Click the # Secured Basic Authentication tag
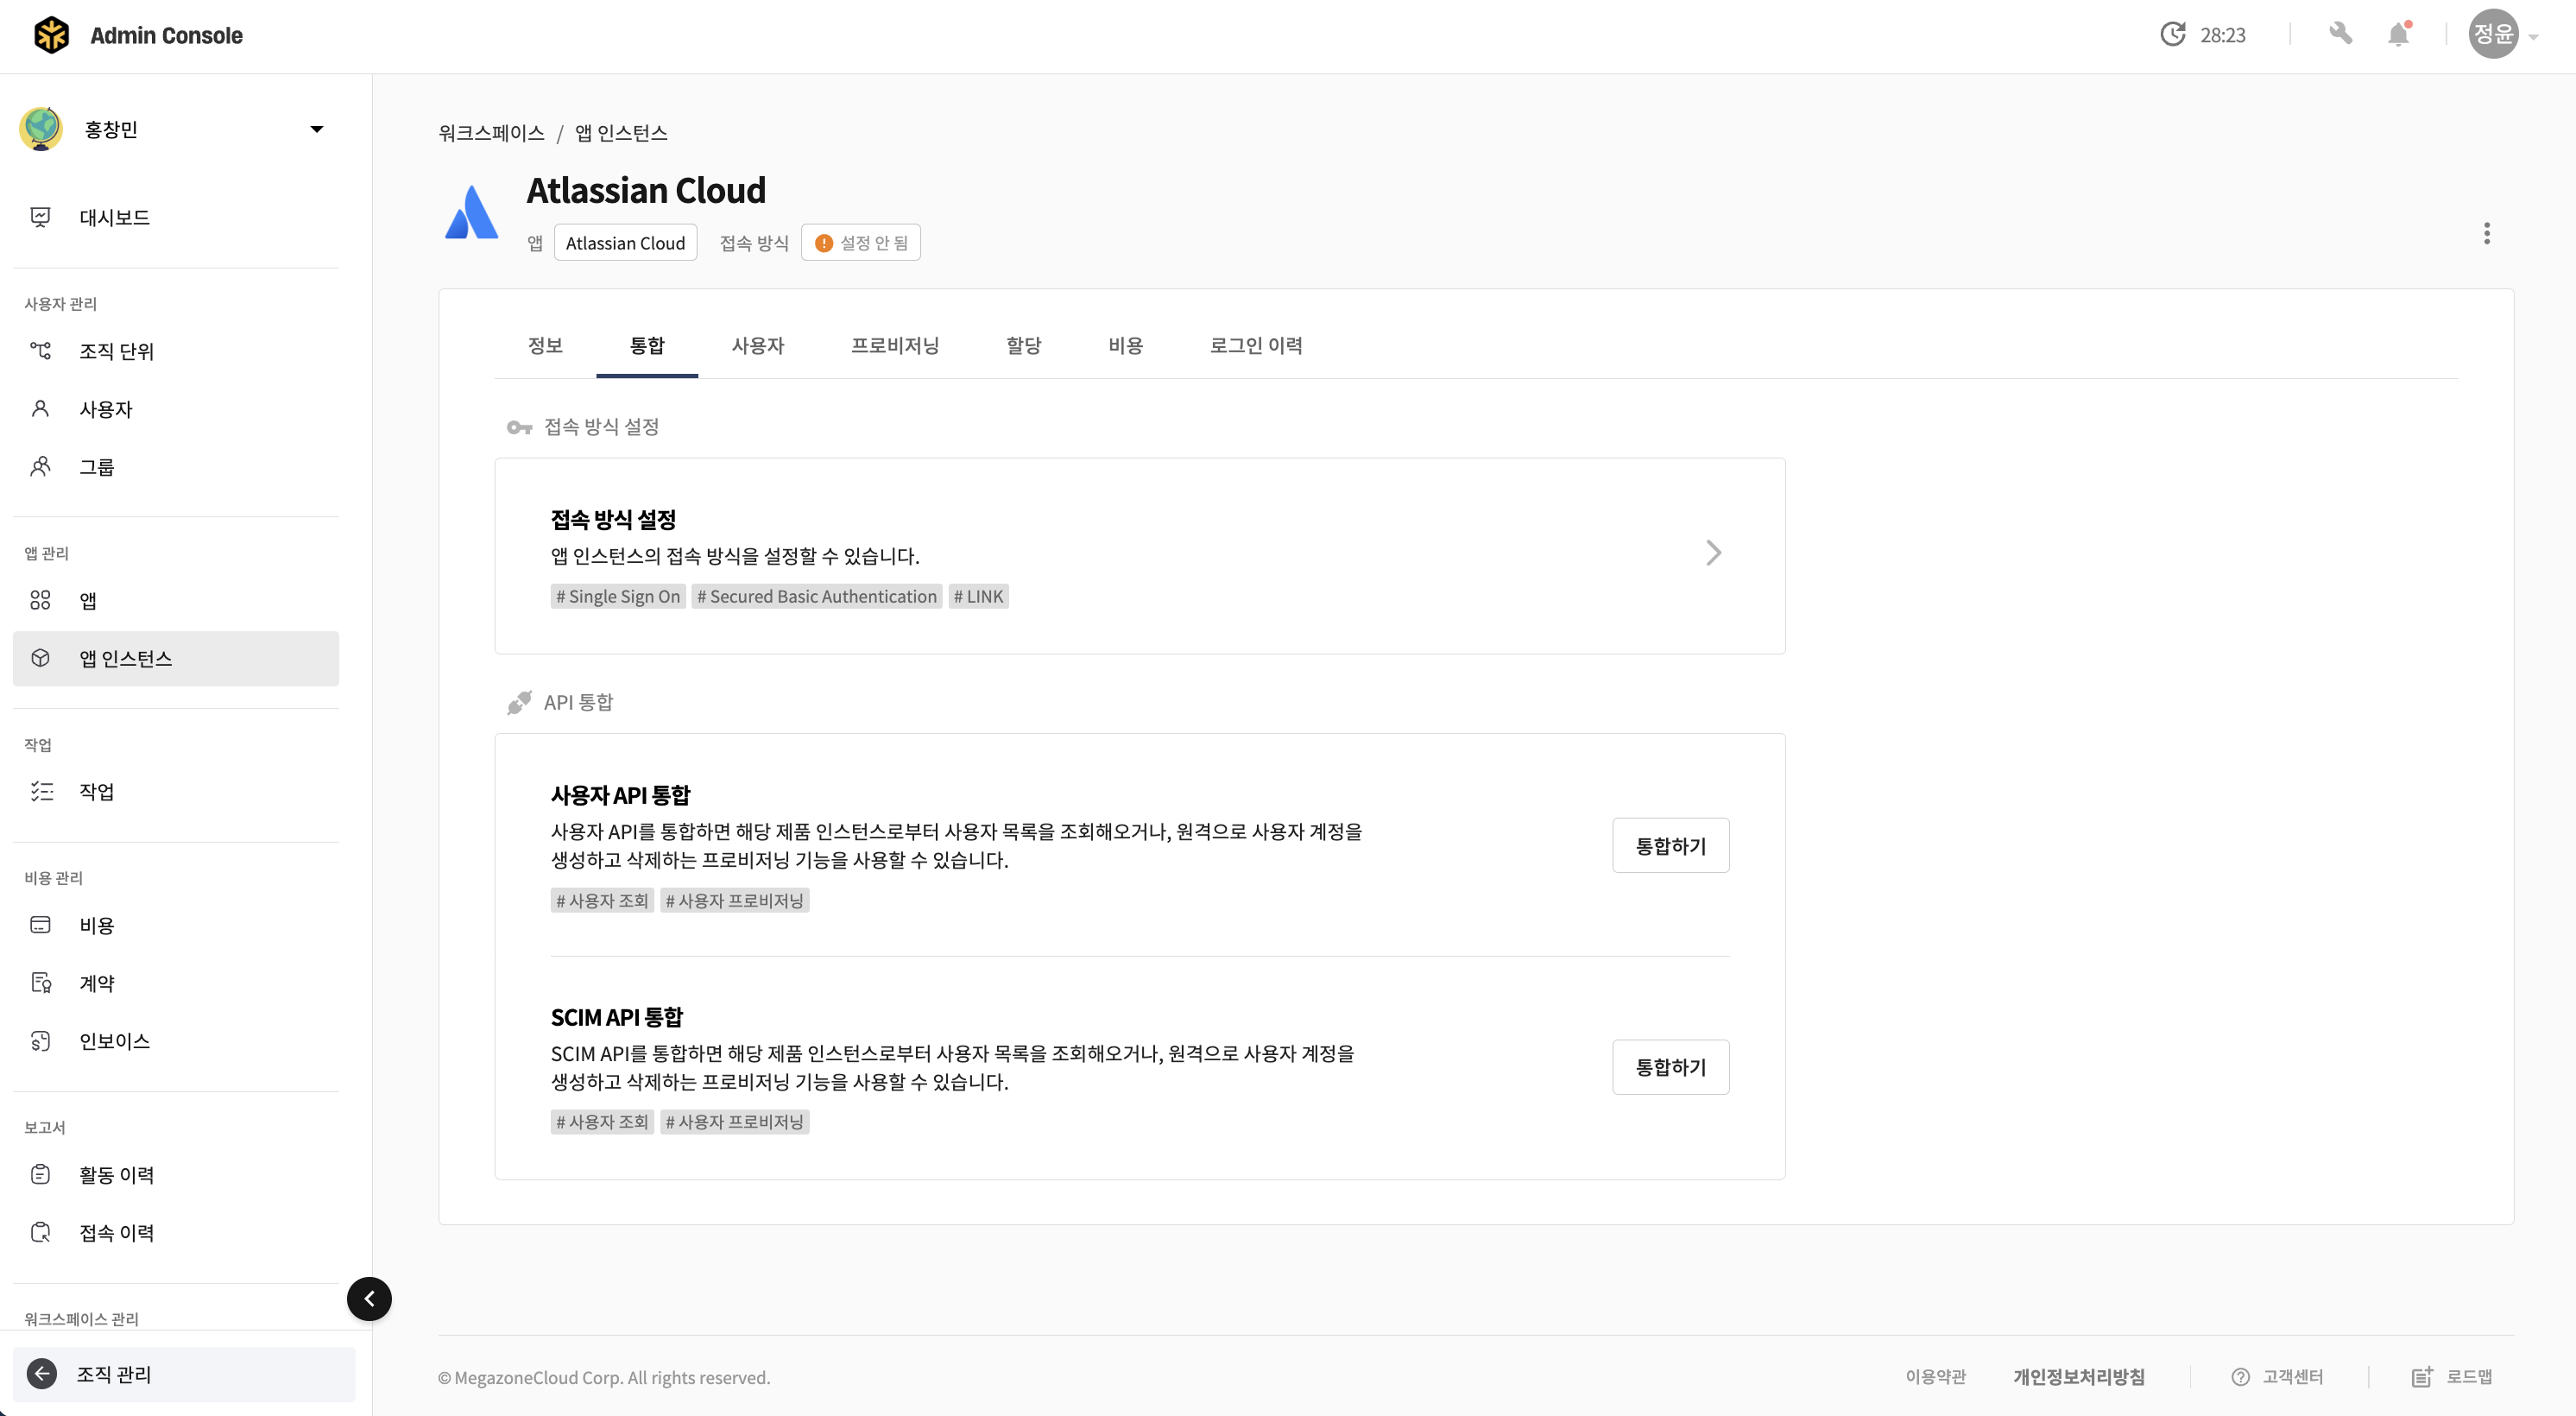 (x=817, y=596)
